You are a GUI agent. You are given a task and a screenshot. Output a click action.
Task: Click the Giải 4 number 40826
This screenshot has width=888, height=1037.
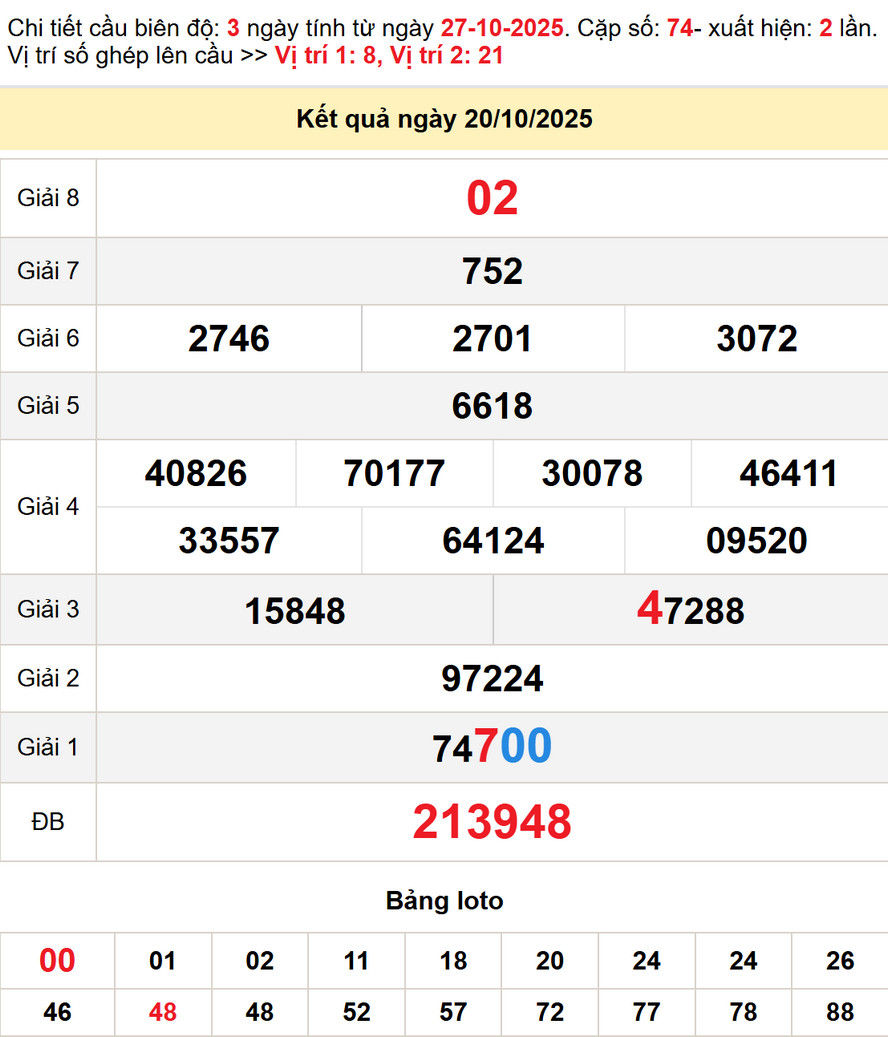click(196, 473)
